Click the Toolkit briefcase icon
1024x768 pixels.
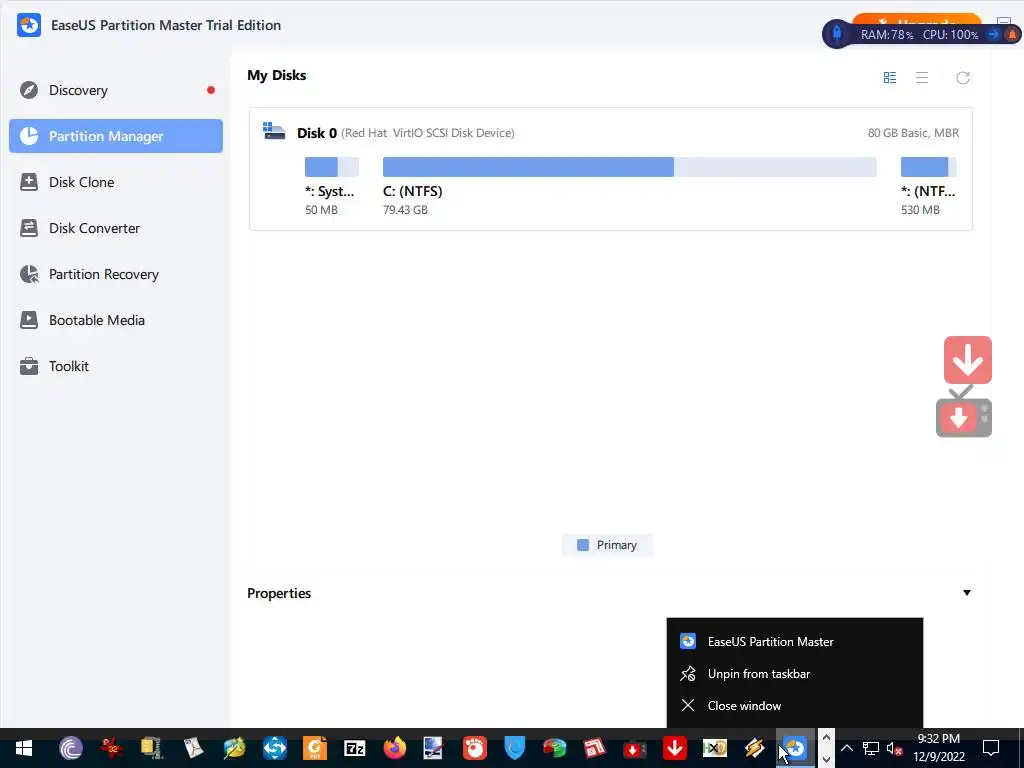[29, 366]
